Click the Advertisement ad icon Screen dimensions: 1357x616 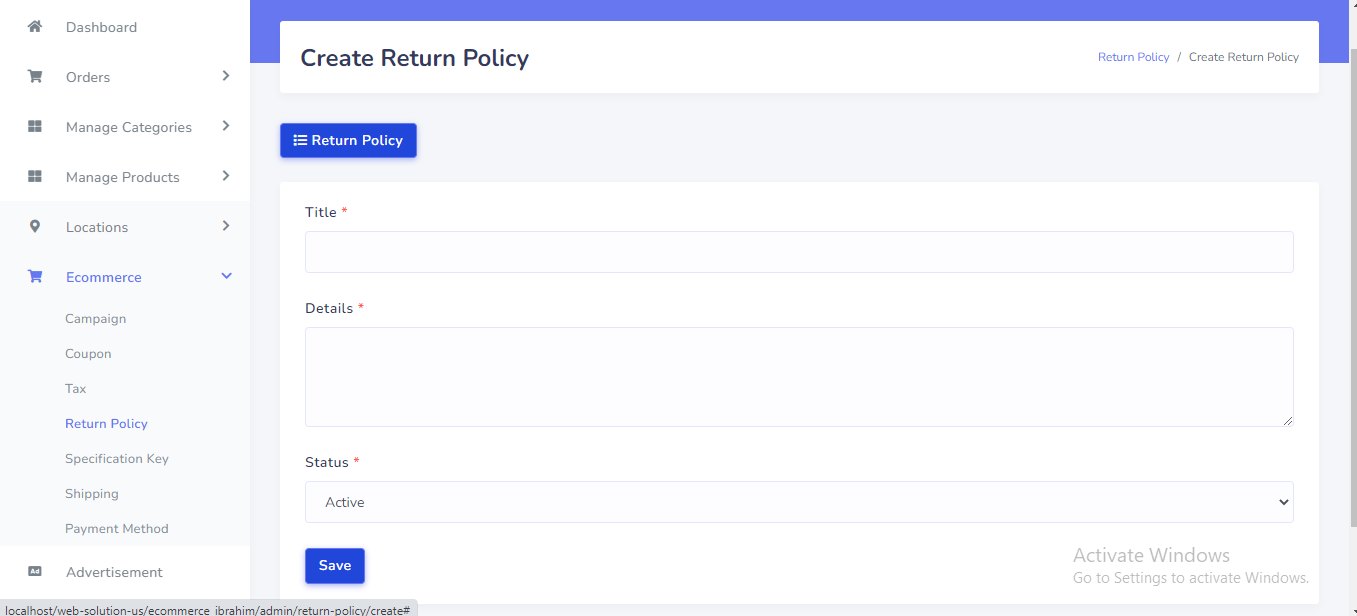[x=35, y=572]
